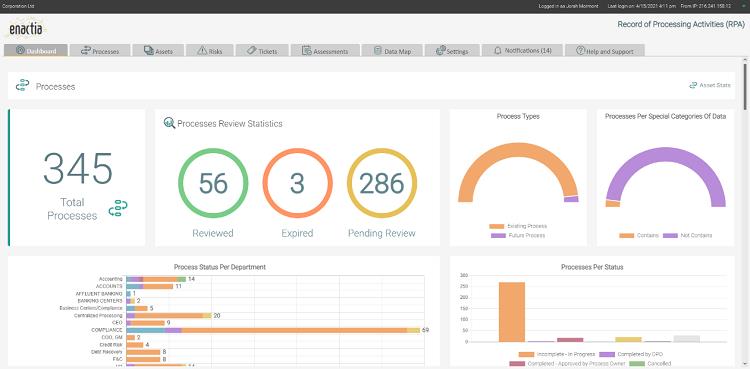Open the Help and Support tab
This screenshot has height=369, width=750.
tap(605, 51)
